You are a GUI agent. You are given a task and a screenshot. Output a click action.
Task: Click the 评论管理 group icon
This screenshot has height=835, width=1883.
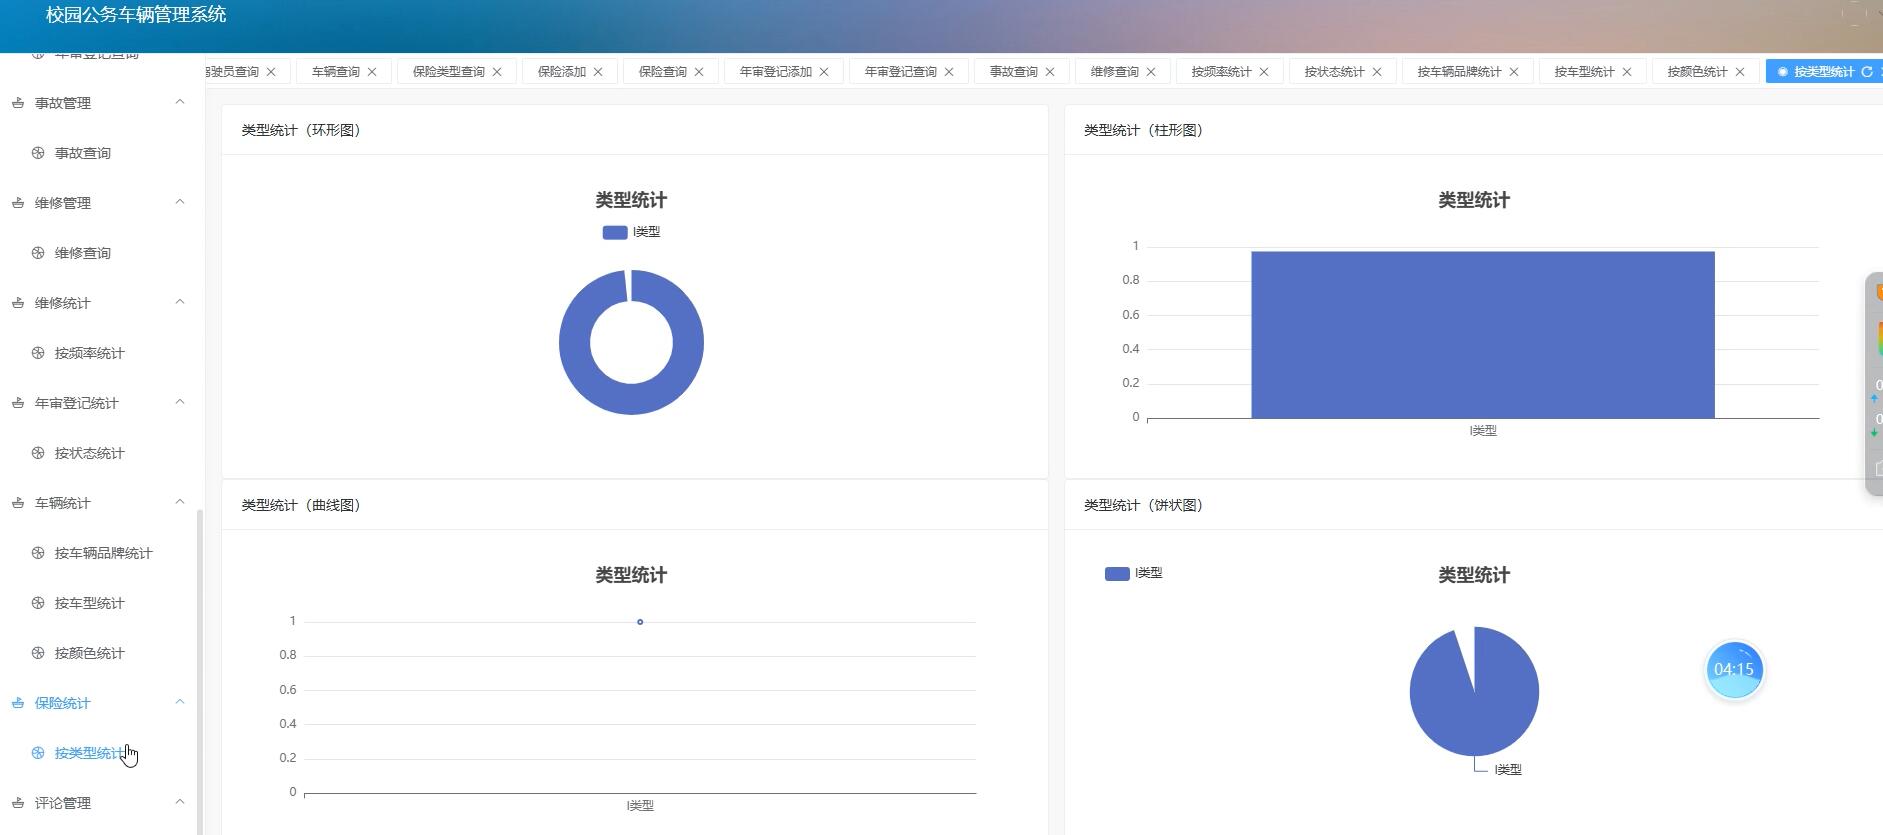[x=18, y=803]
